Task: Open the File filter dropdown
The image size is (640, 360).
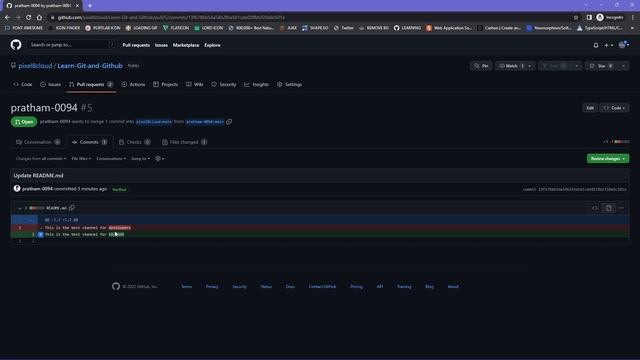Action: coord(81,158)
